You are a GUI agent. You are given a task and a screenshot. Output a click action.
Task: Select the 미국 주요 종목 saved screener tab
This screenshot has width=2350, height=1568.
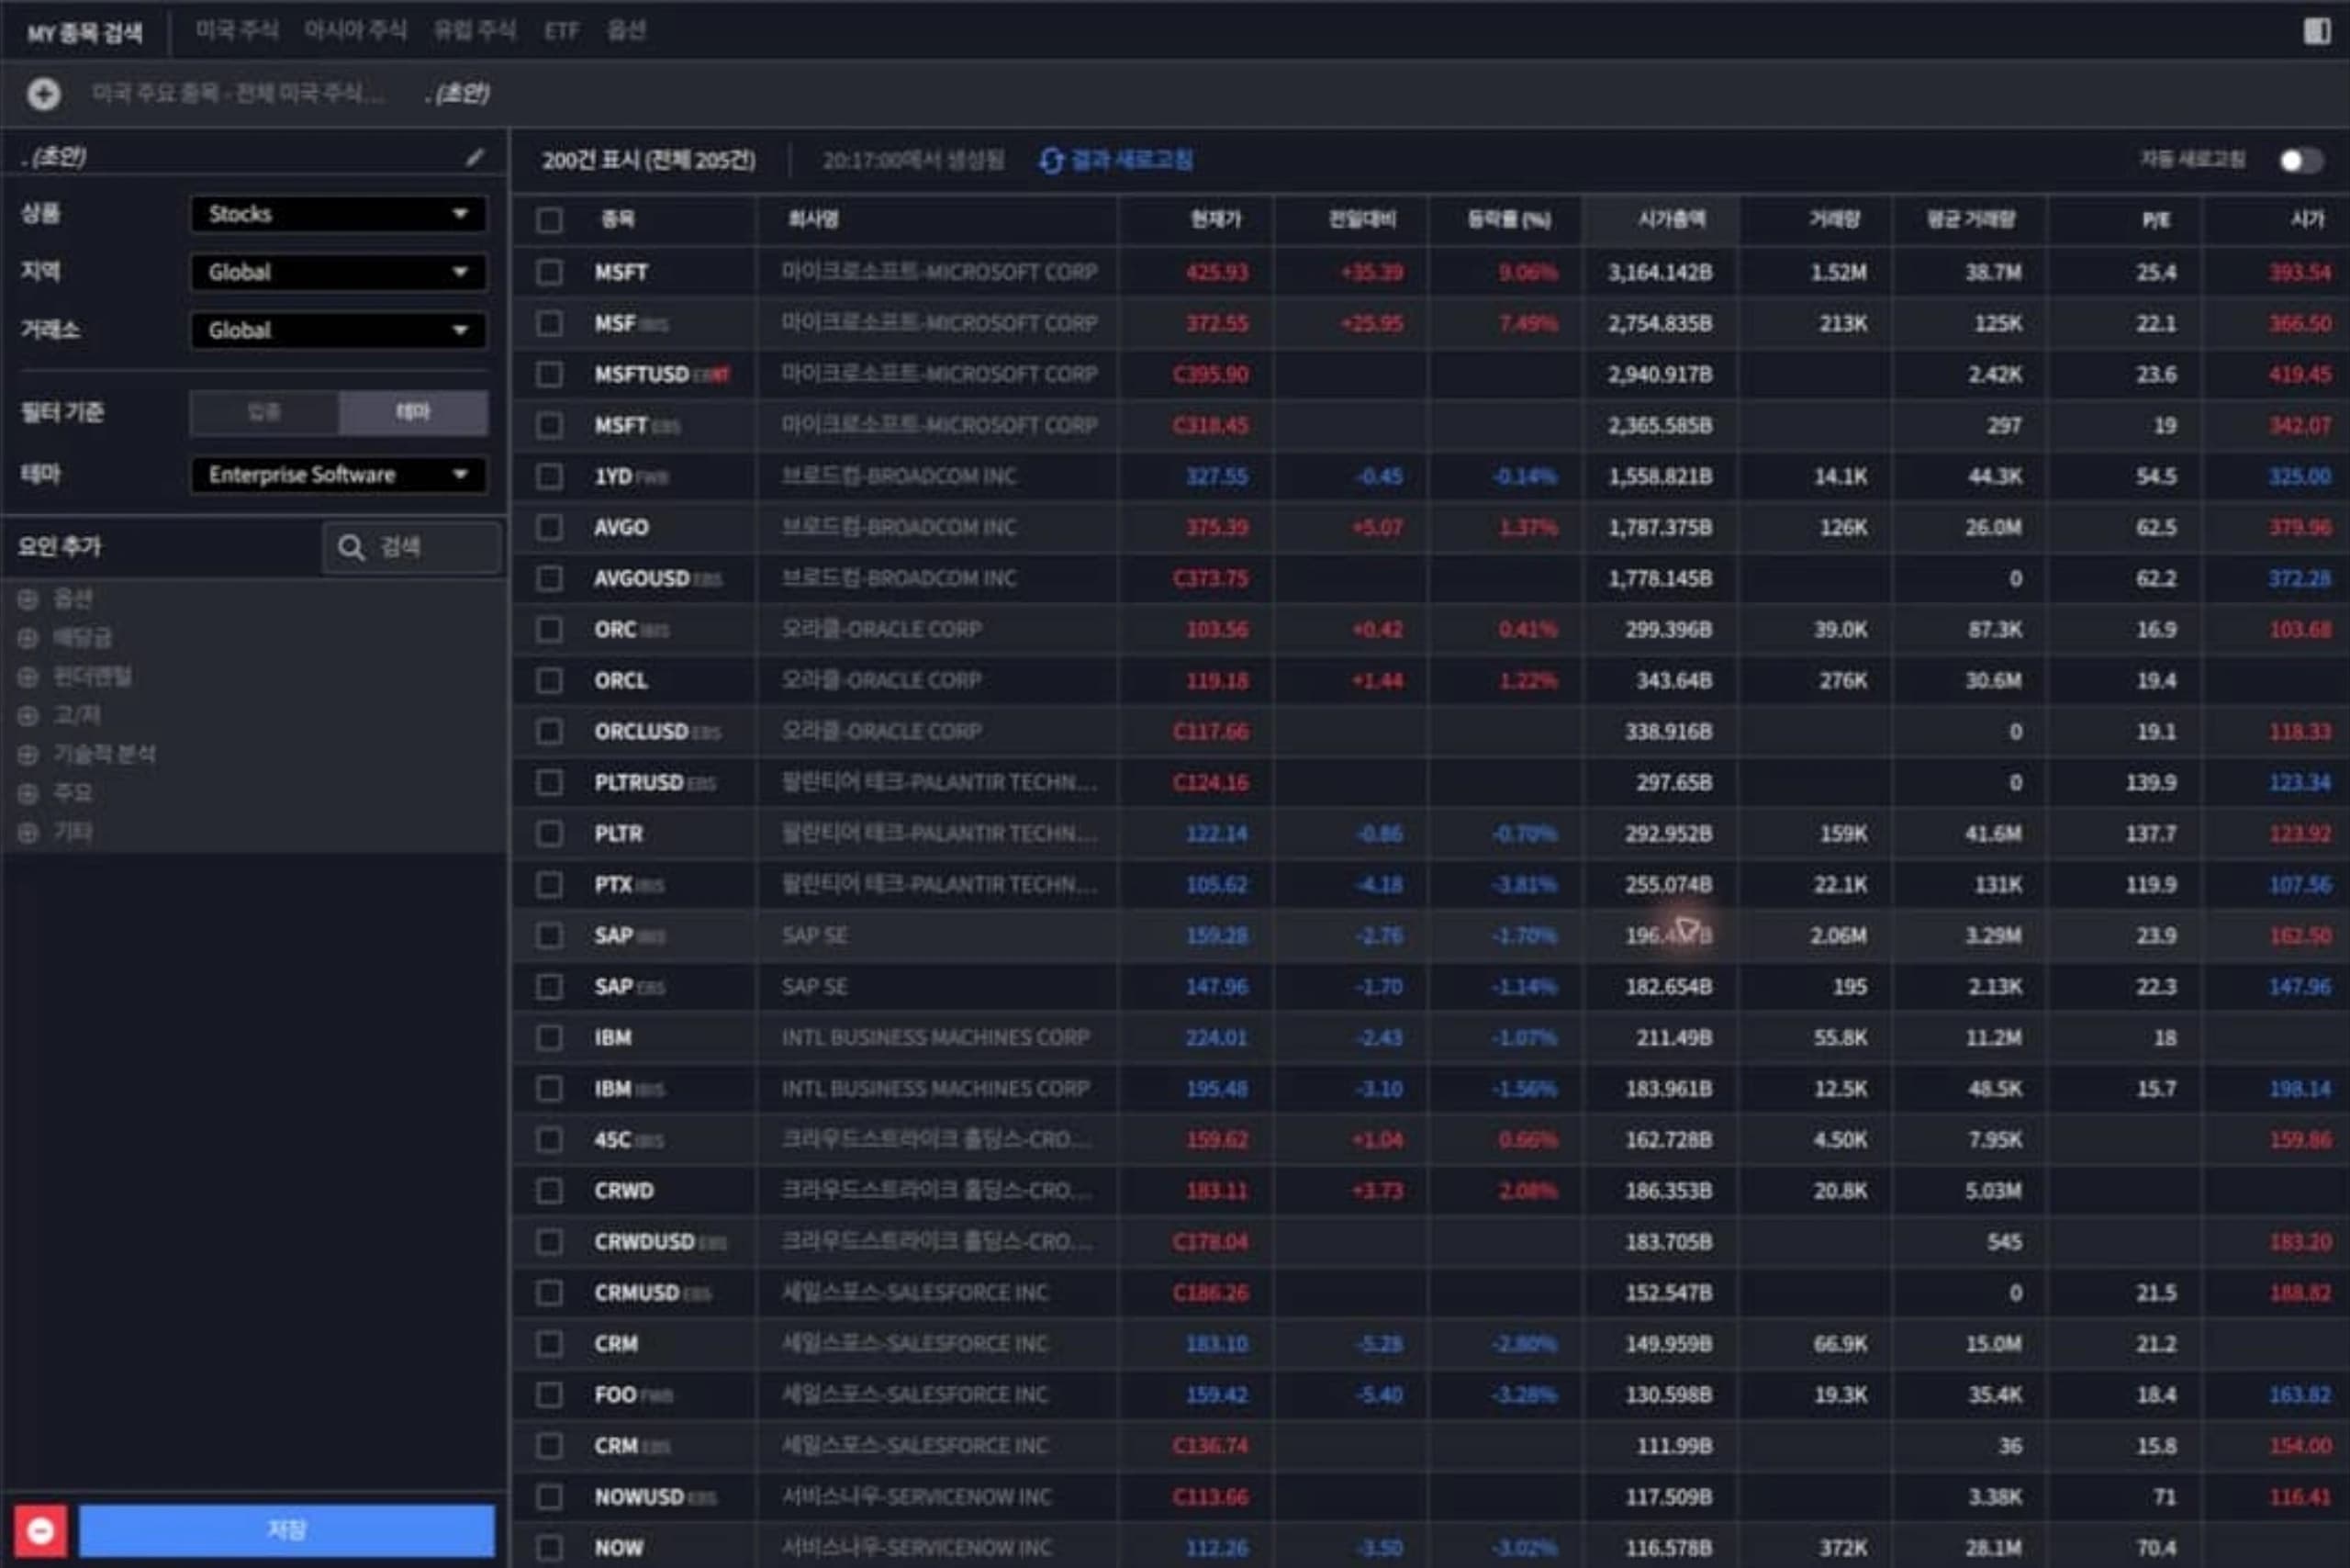tap(236, 94)
